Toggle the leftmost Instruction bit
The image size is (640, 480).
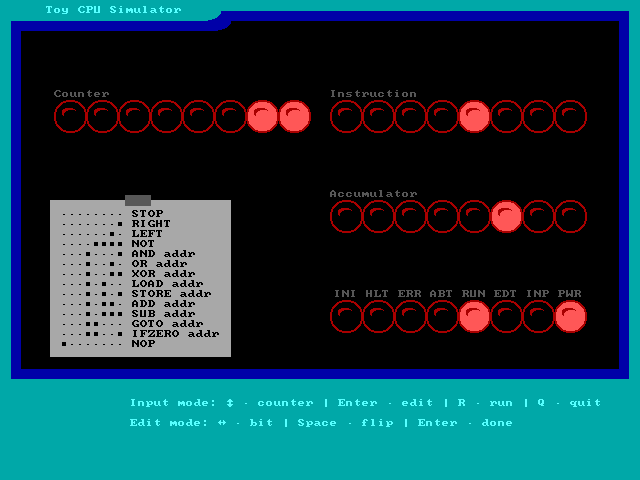click(x=346, y=117)
